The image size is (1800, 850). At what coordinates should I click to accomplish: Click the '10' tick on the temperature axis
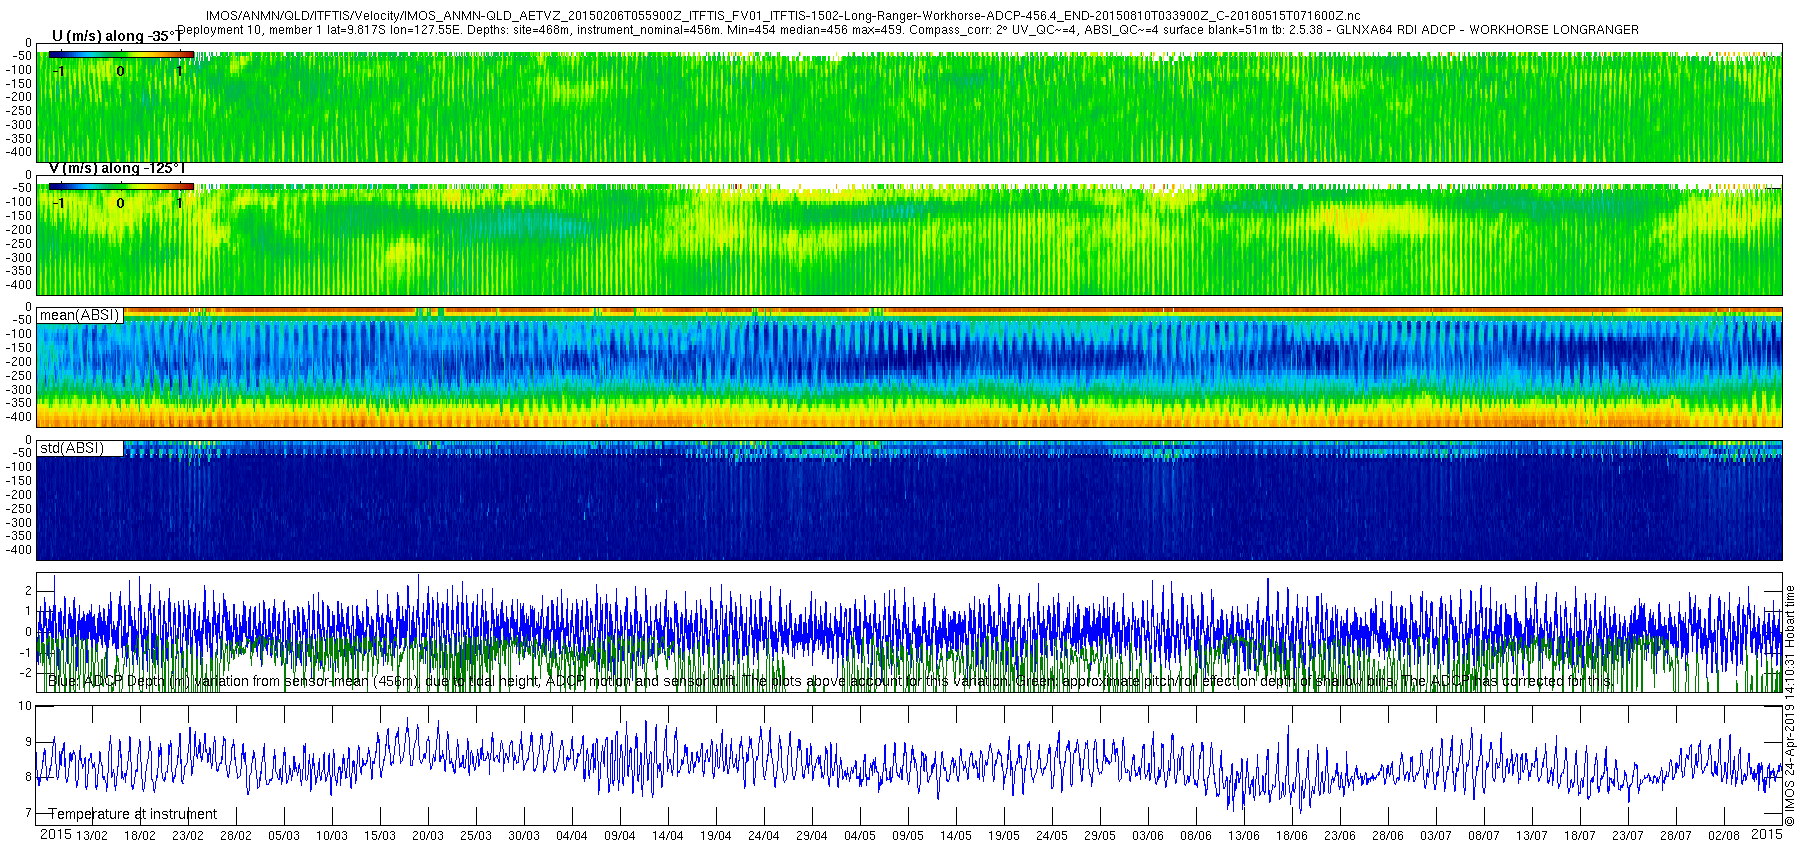tap(26, 706)
